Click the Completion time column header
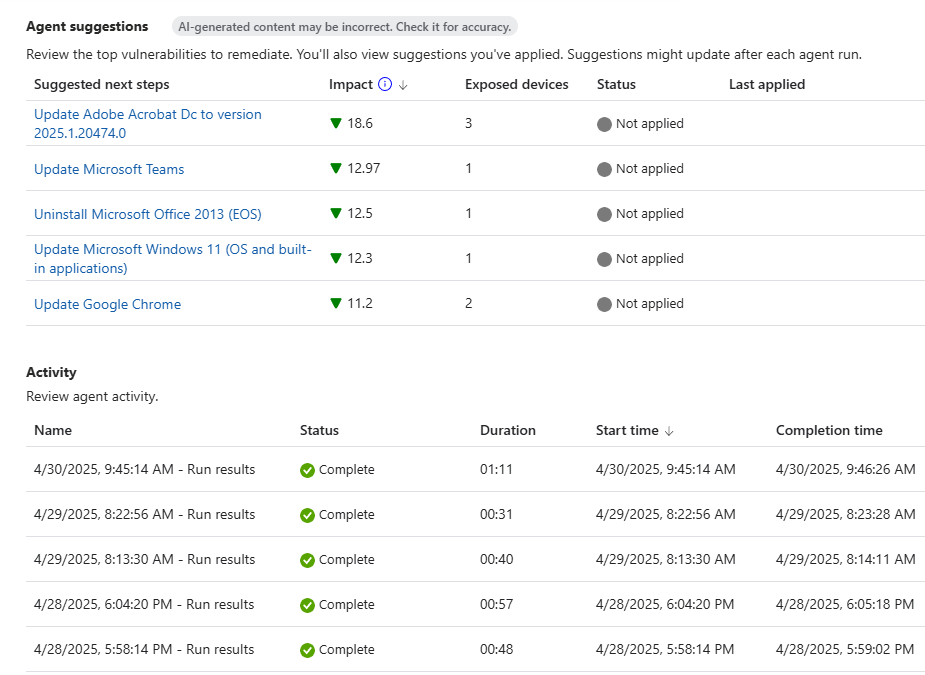 click(x=829, y=430)
